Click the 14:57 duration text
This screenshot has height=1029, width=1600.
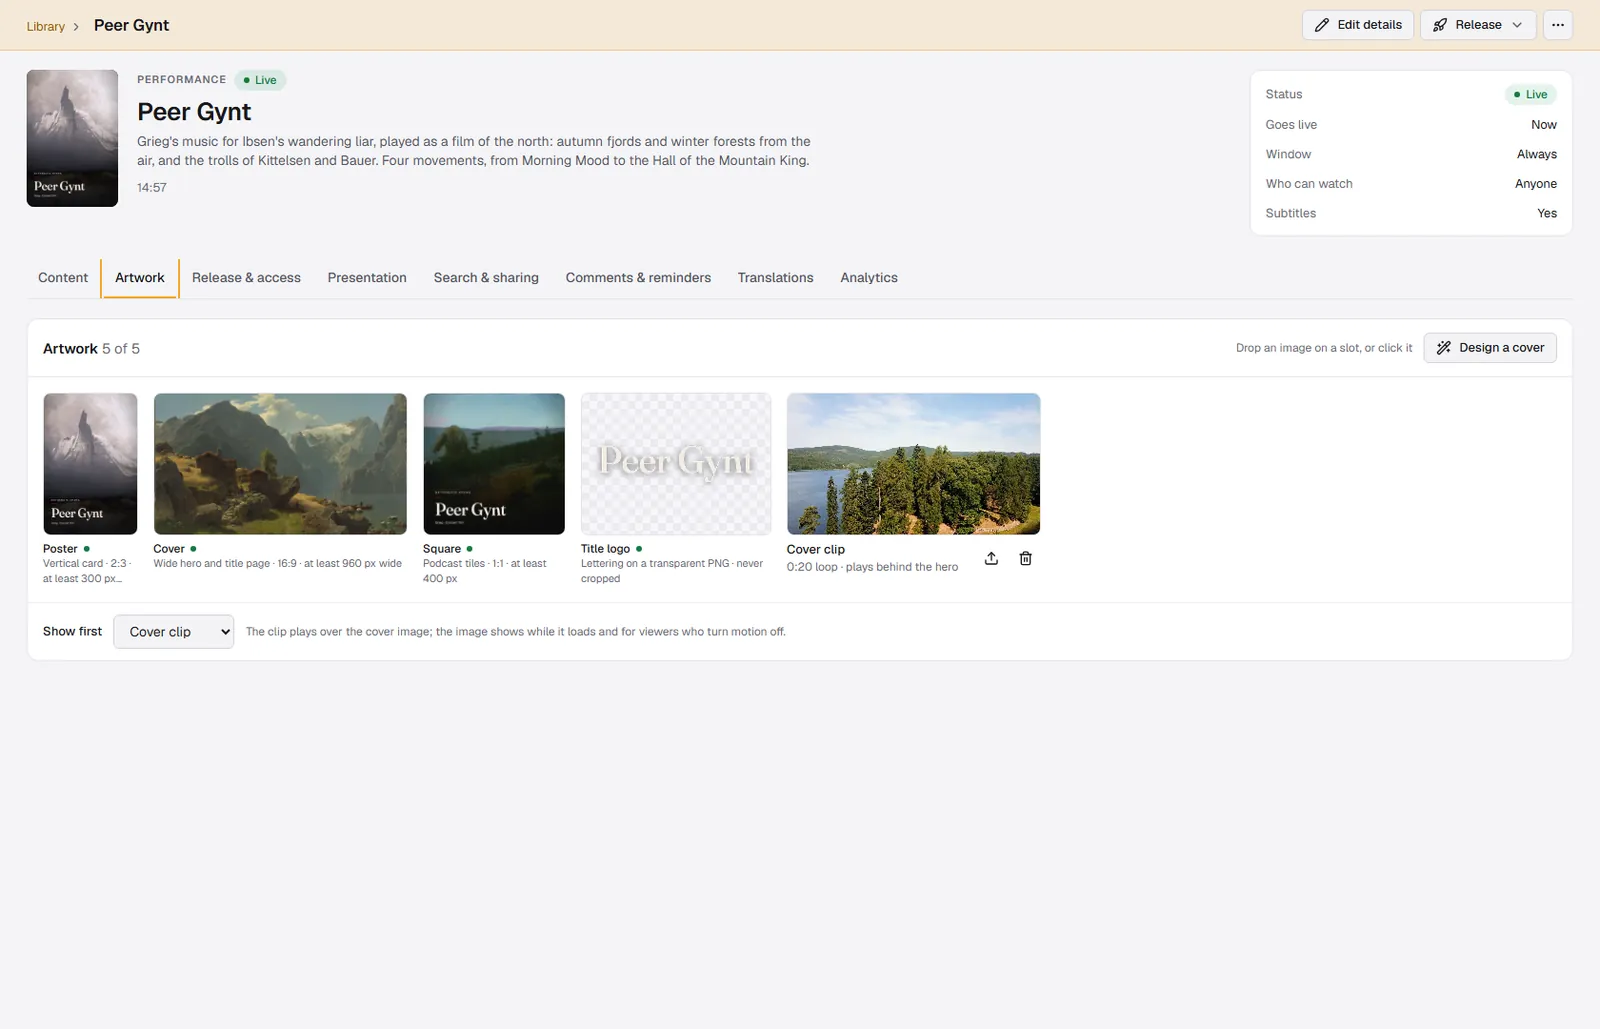pos(152,187)
